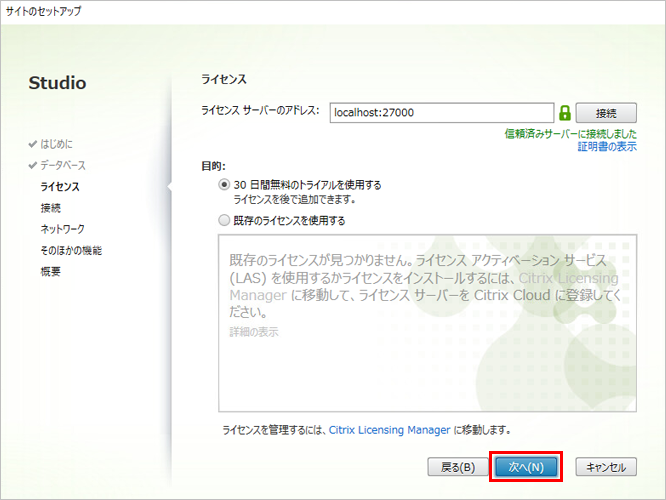Open the ネットワーク step in sidebar
The width and height of the screenshot is (666, 500).
pyautogui.click(x=62, y=229)
